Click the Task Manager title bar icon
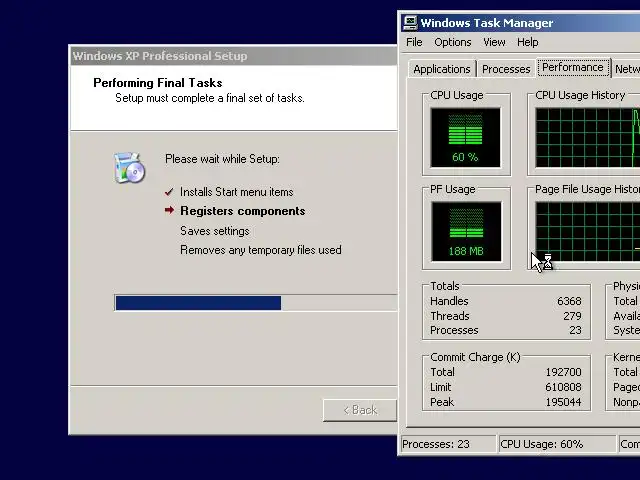This screenshot has width=640, height=480. click(410, 23)
